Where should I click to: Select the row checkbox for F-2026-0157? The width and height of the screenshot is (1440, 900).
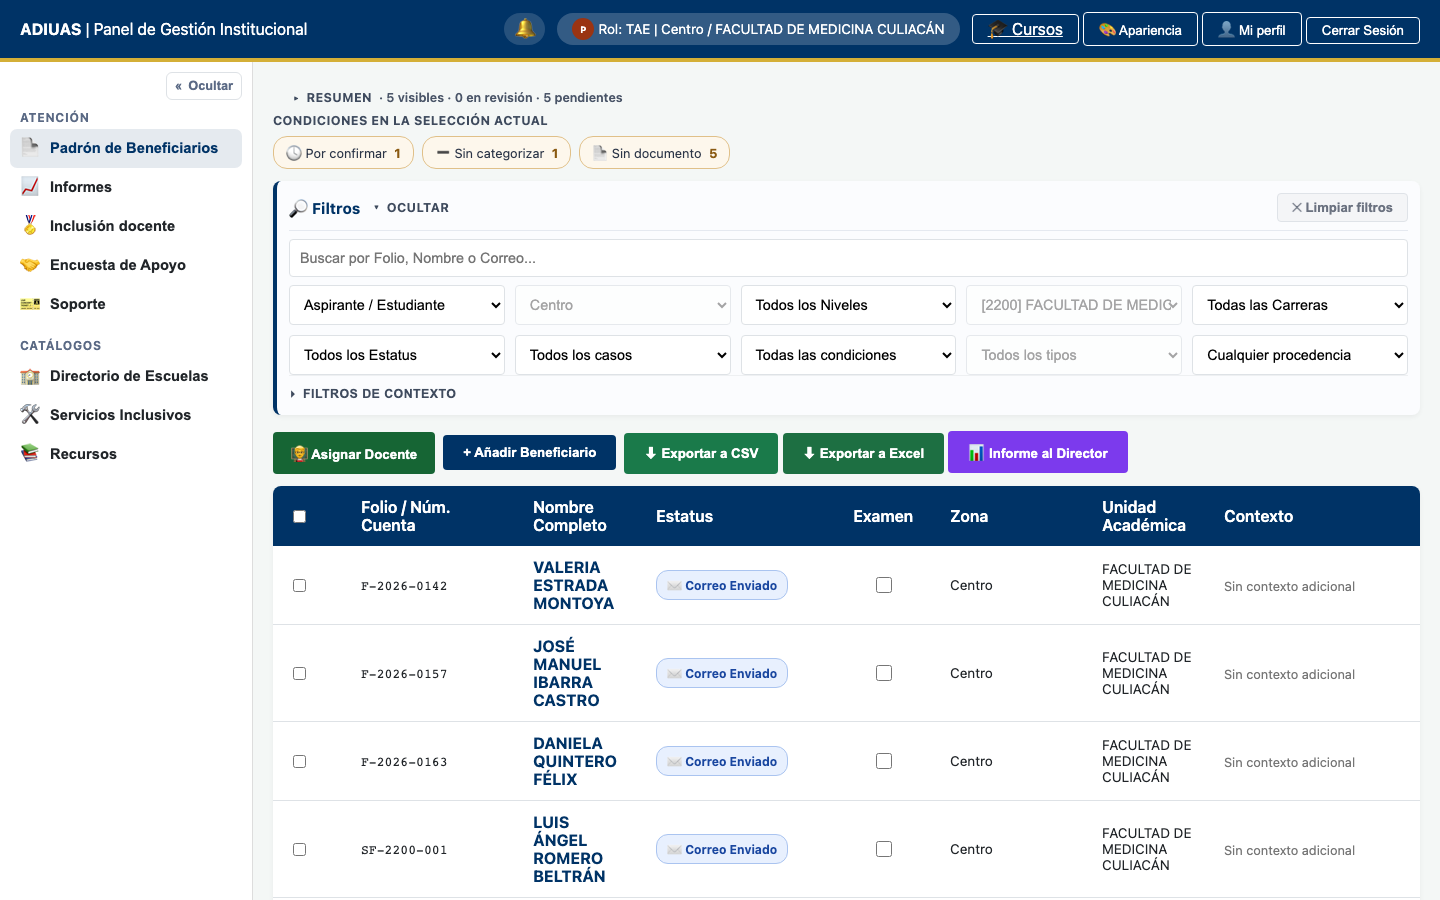click(x=299, y=673)
